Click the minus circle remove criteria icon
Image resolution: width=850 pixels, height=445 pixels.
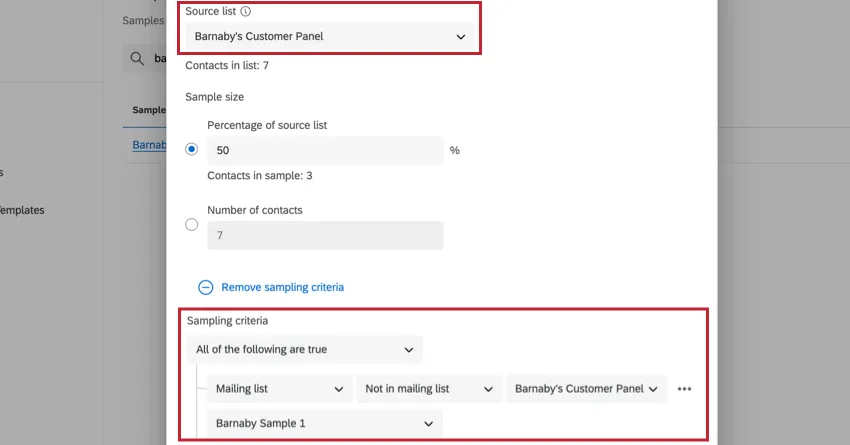click(x=205, y=287)
